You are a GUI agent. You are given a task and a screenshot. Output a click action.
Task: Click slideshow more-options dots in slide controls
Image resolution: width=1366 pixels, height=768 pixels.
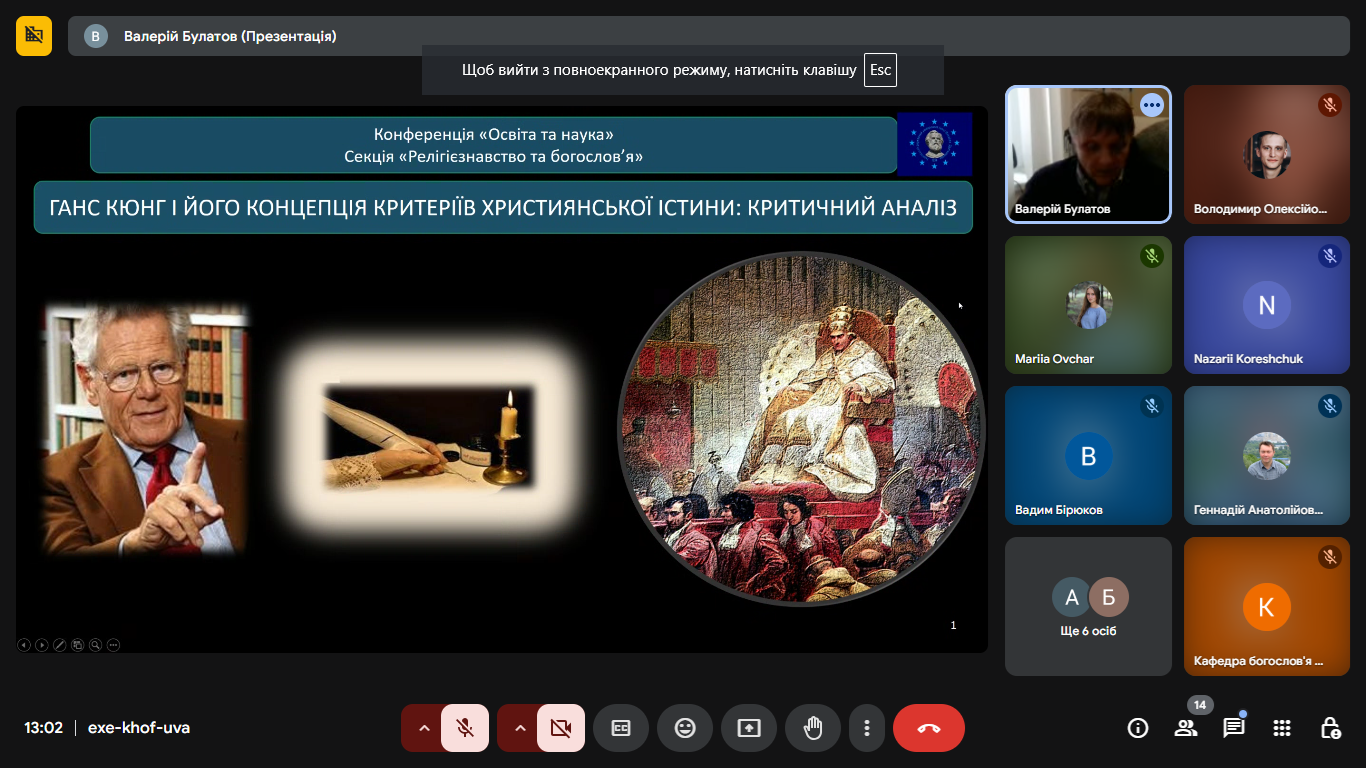click(113, 645)
